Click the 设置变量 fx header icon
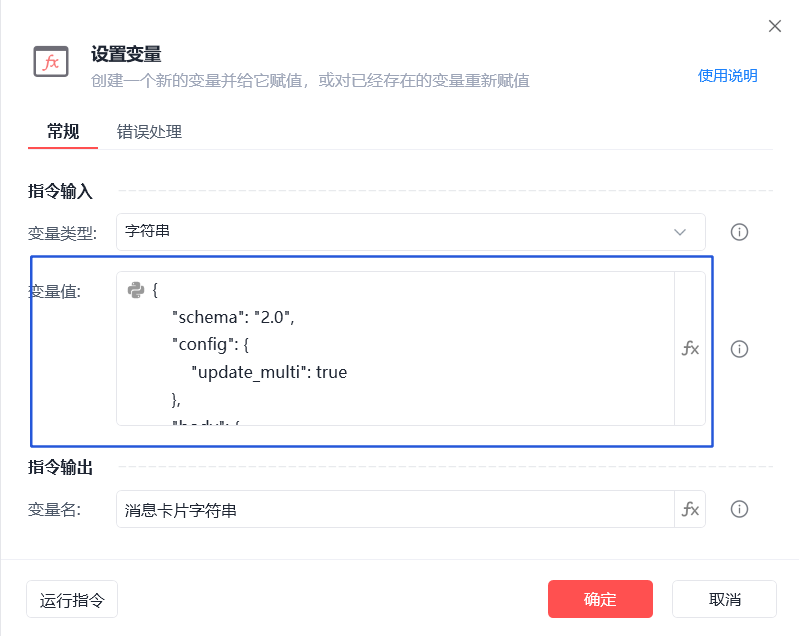799x636 pixels. [x=51, y=62]
